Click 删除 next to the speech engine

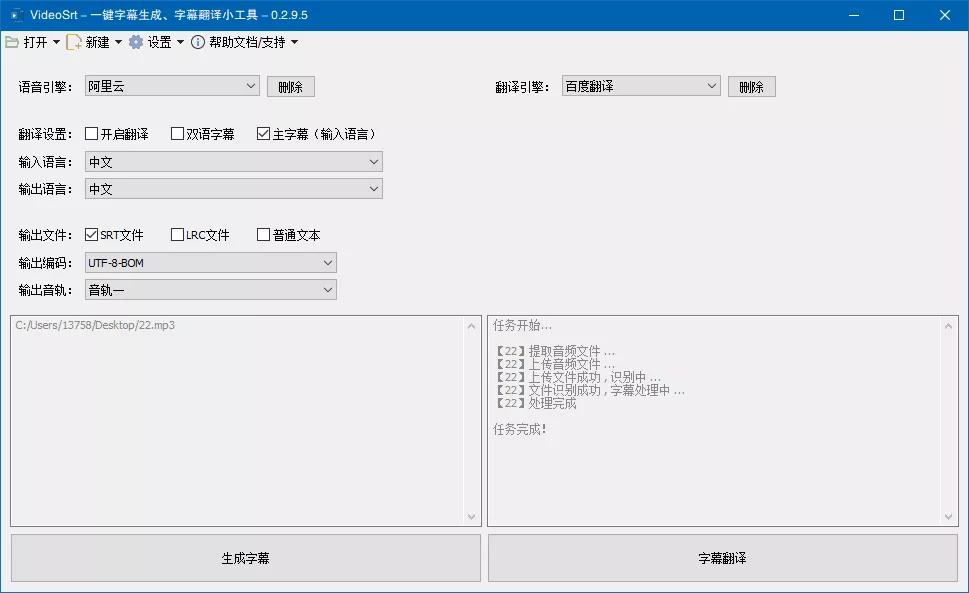[290, 86]
